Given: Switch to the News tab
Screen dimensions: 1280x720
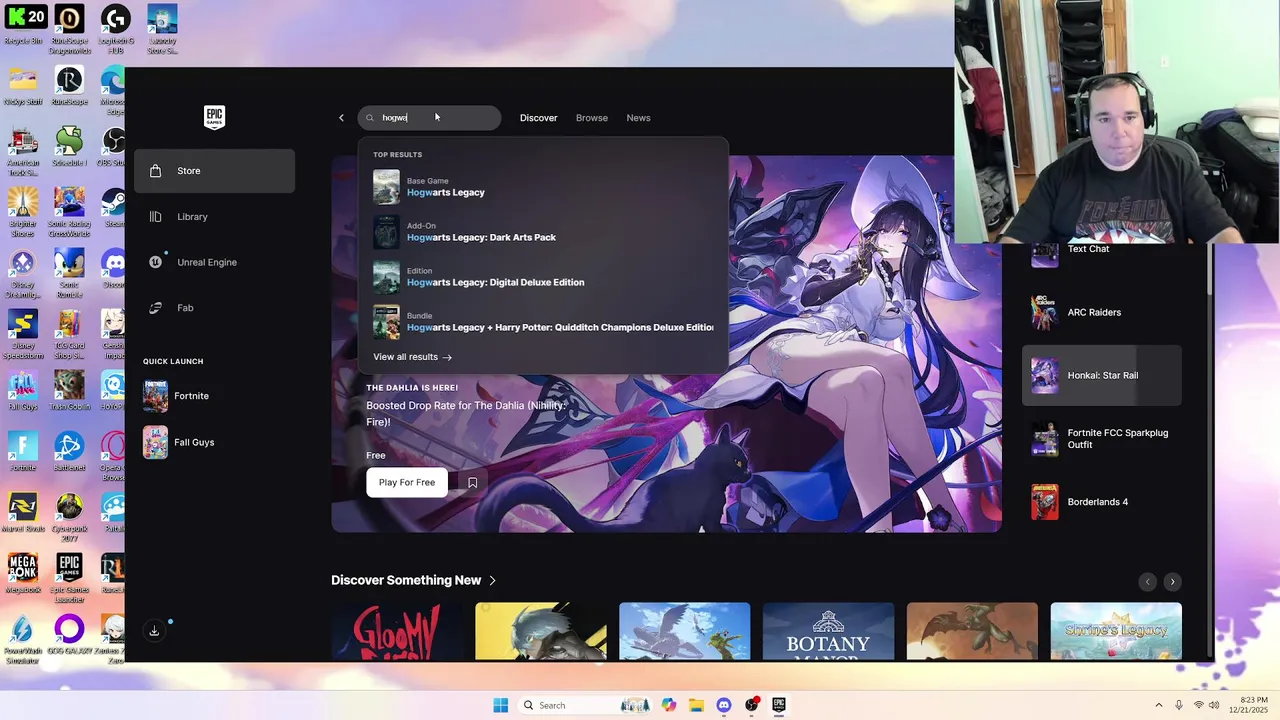Looking at the screenshot, I should pos(638,118).
